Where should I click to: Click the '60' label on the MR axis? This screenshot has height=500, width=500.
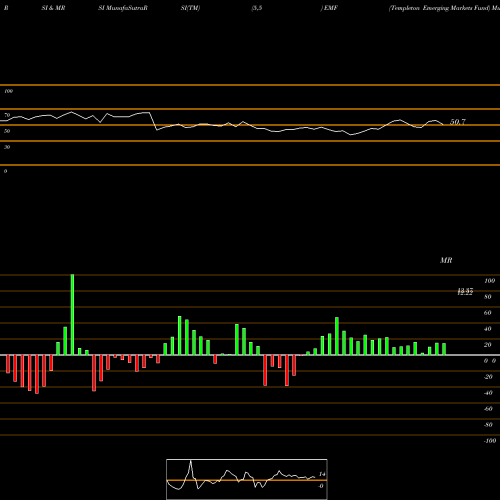tap(488, 313)
